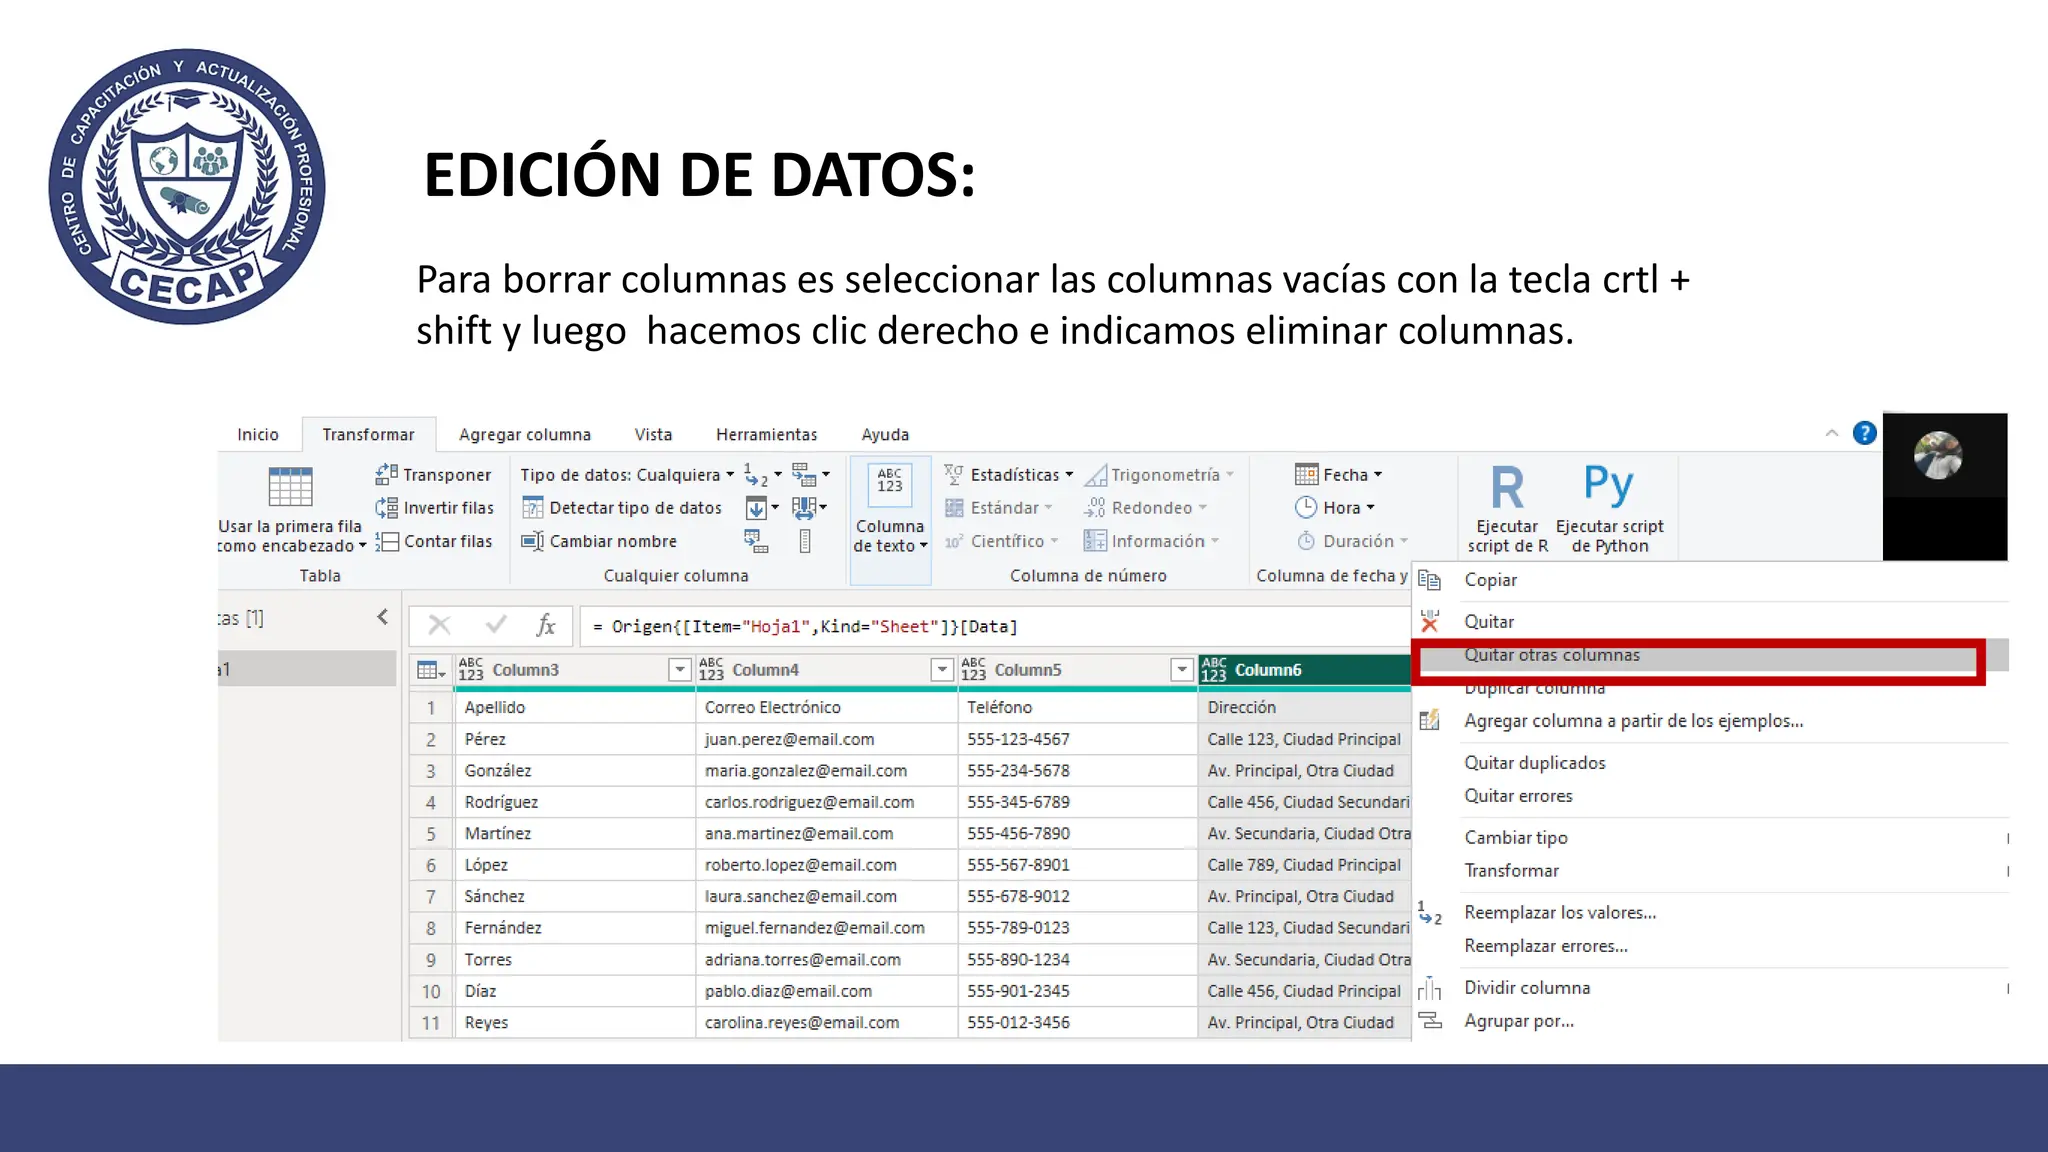Switch to Inicio tab
2048x1152 pixels.
[x=258, y=434]
